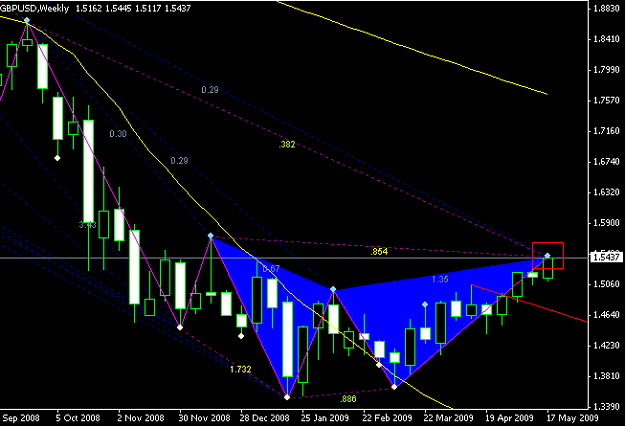The width and height of the screenshot is (625, 427).
Task: Select the 22 Mar 2009 date label
Action: tap(448, 418)
